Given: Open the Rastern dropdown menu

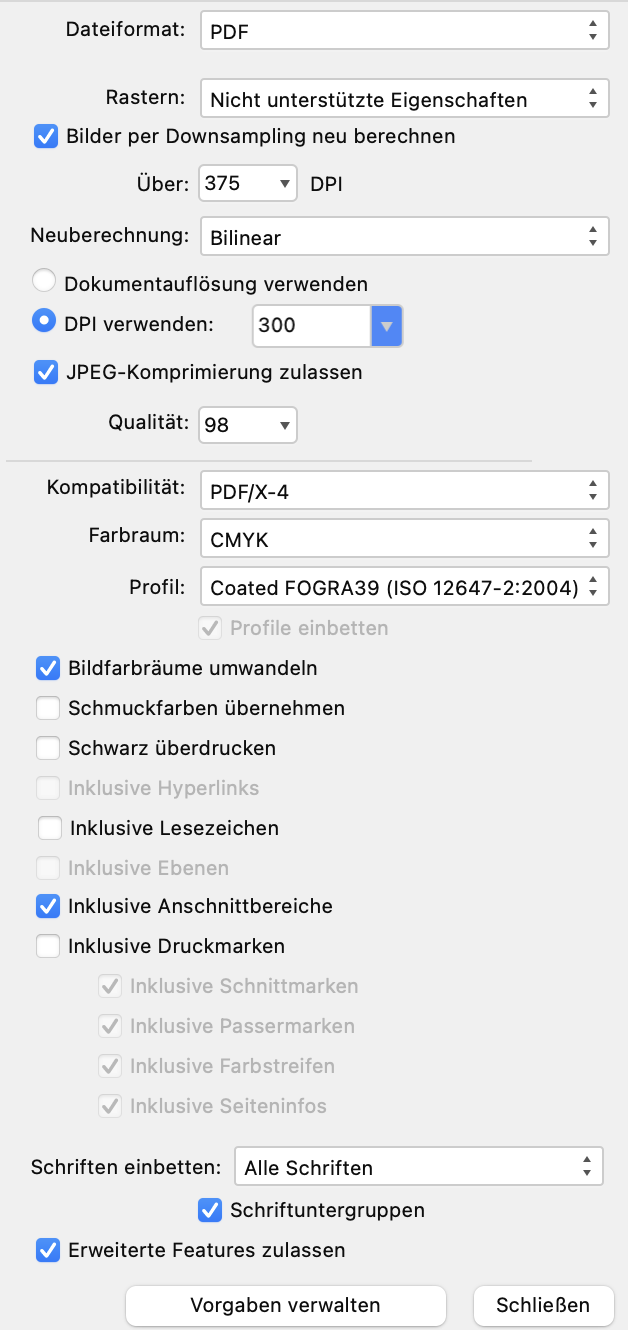Looking at the screenshot, I should [x=404, y=99].
